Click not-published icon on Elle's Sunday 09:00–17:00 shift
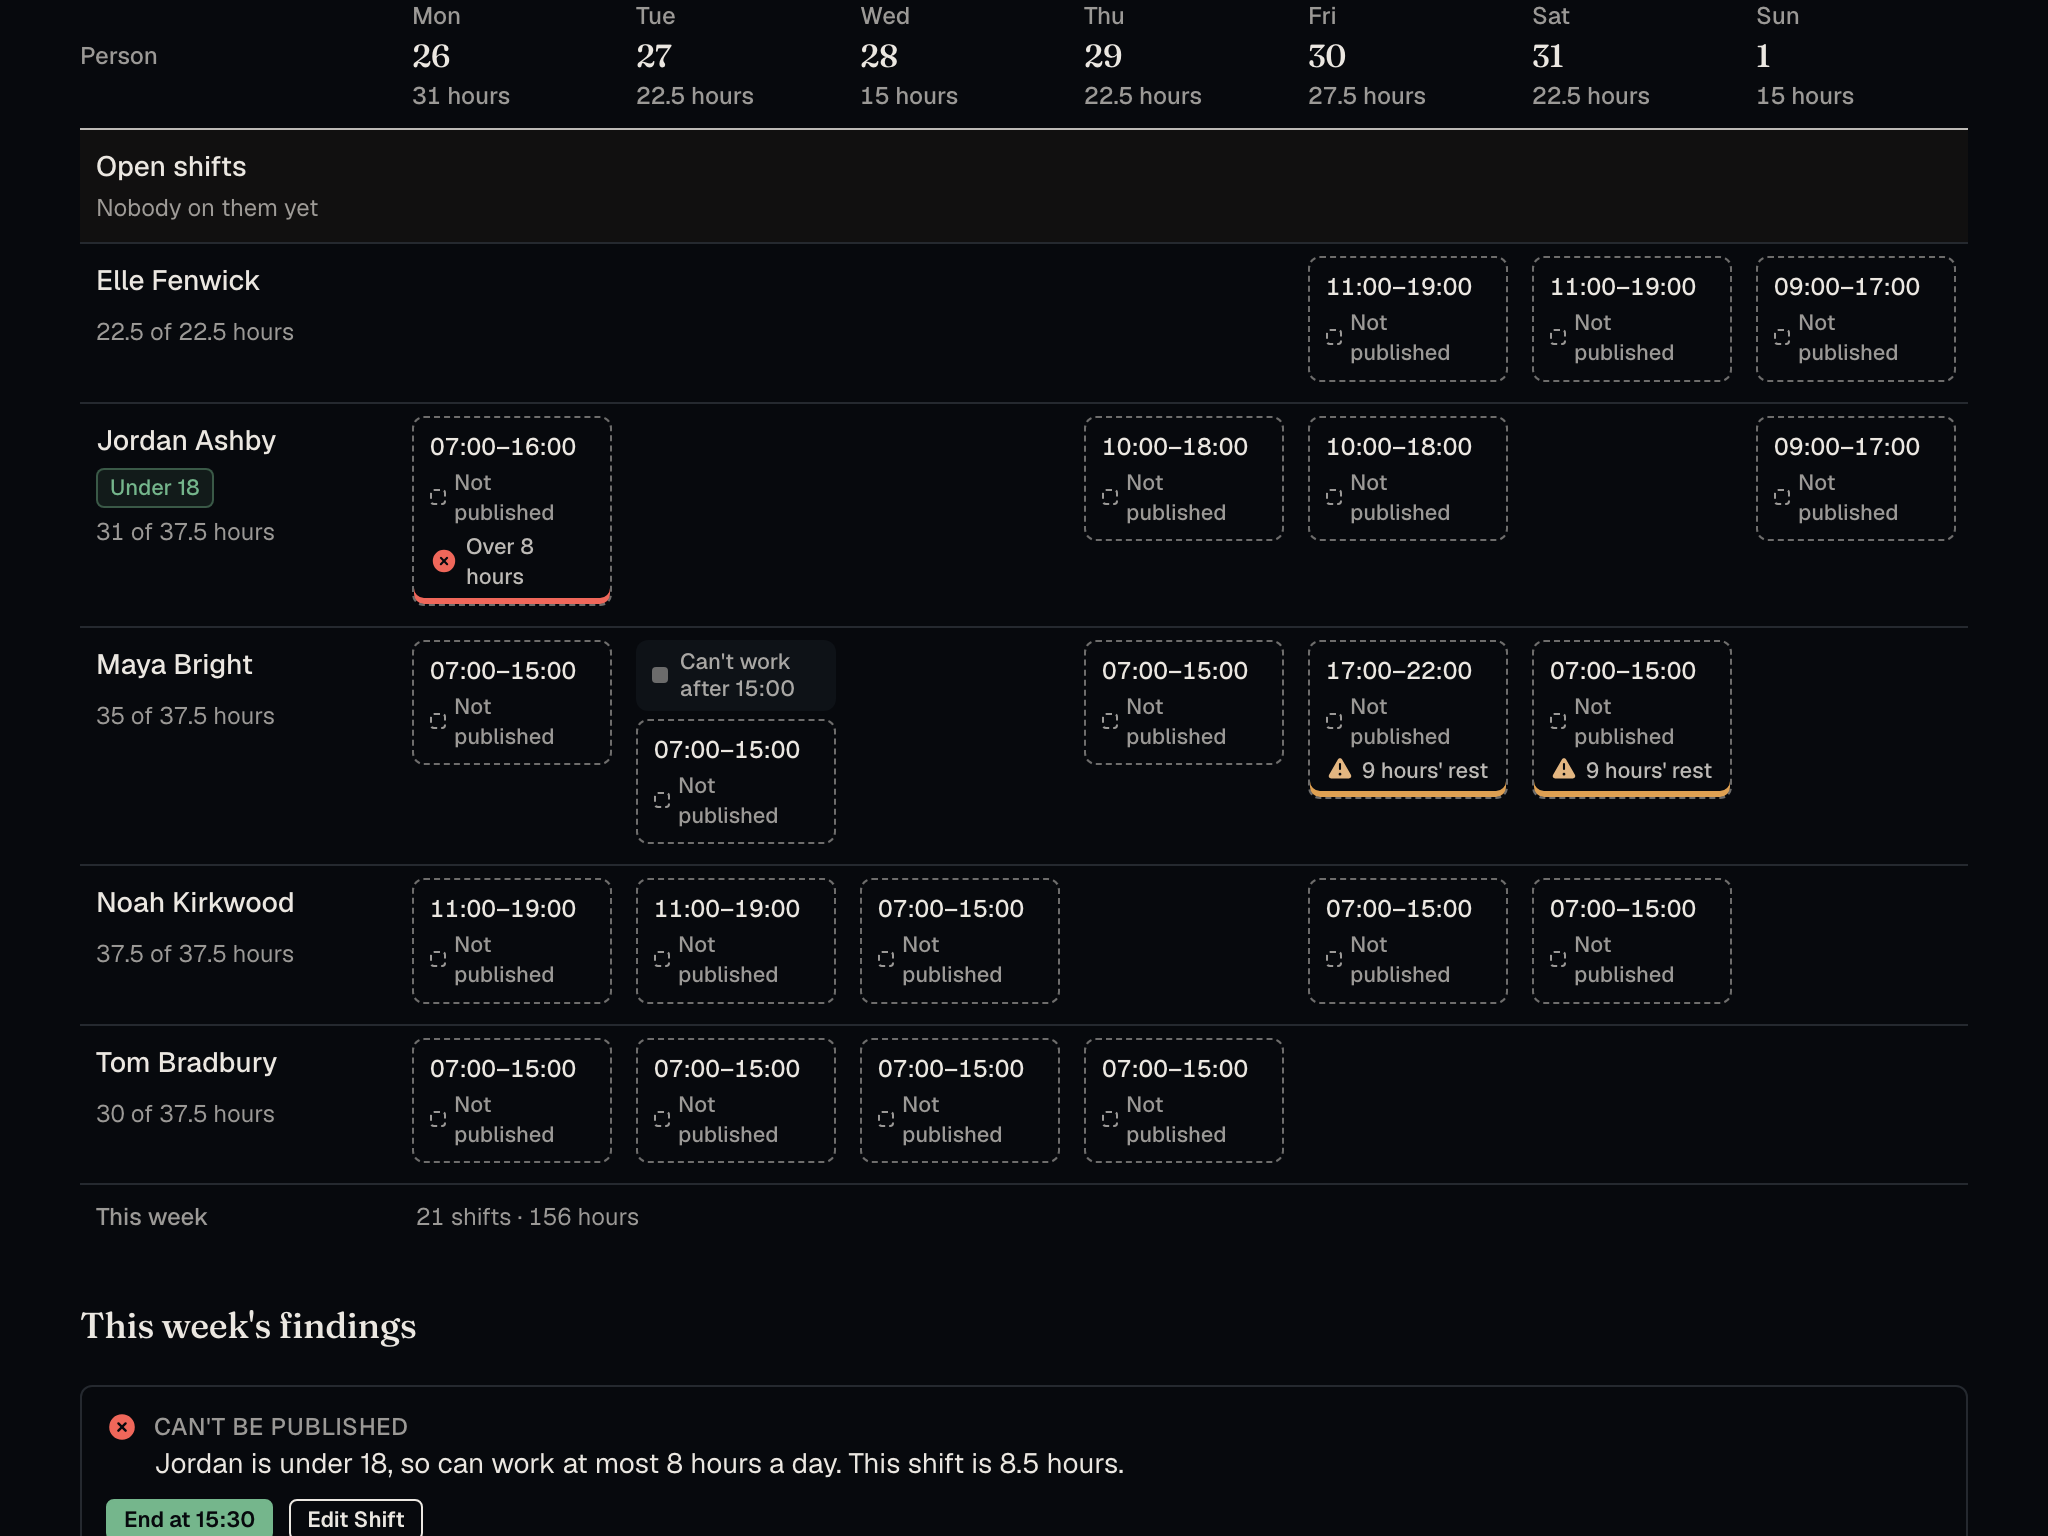This screenshot has width=2048, height=1536. [1782, 337]
